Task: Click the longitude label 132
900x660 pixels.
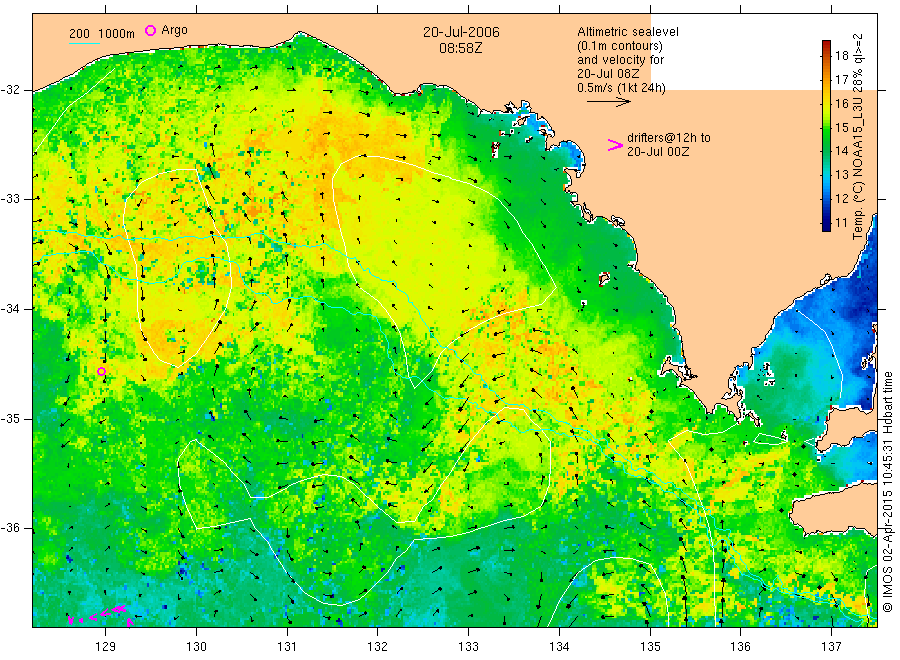Action: (378, 646)
